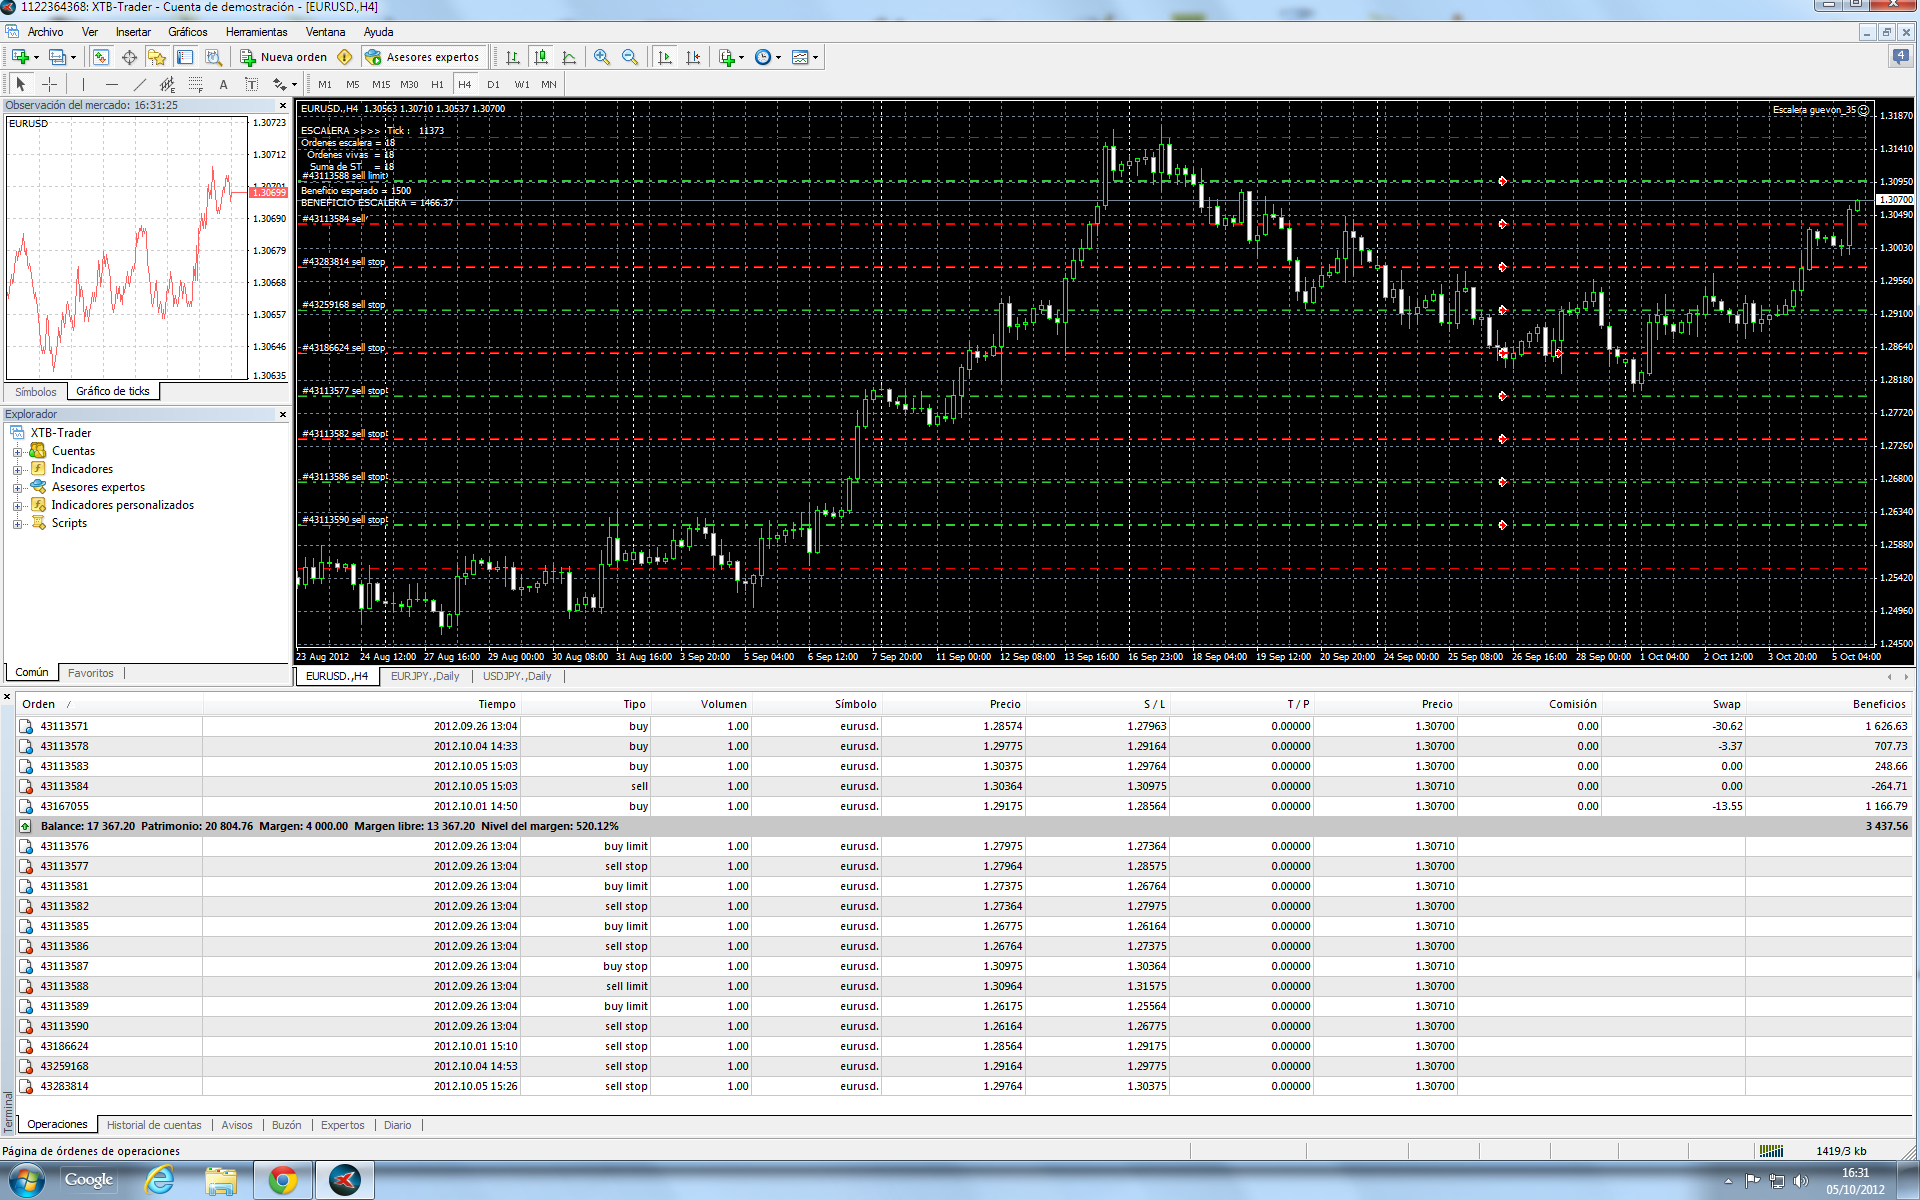Toggle the Market Watch window button
Image resolution: width=1920 pixels, height=1200 pixels.
[x=101, y=57]
